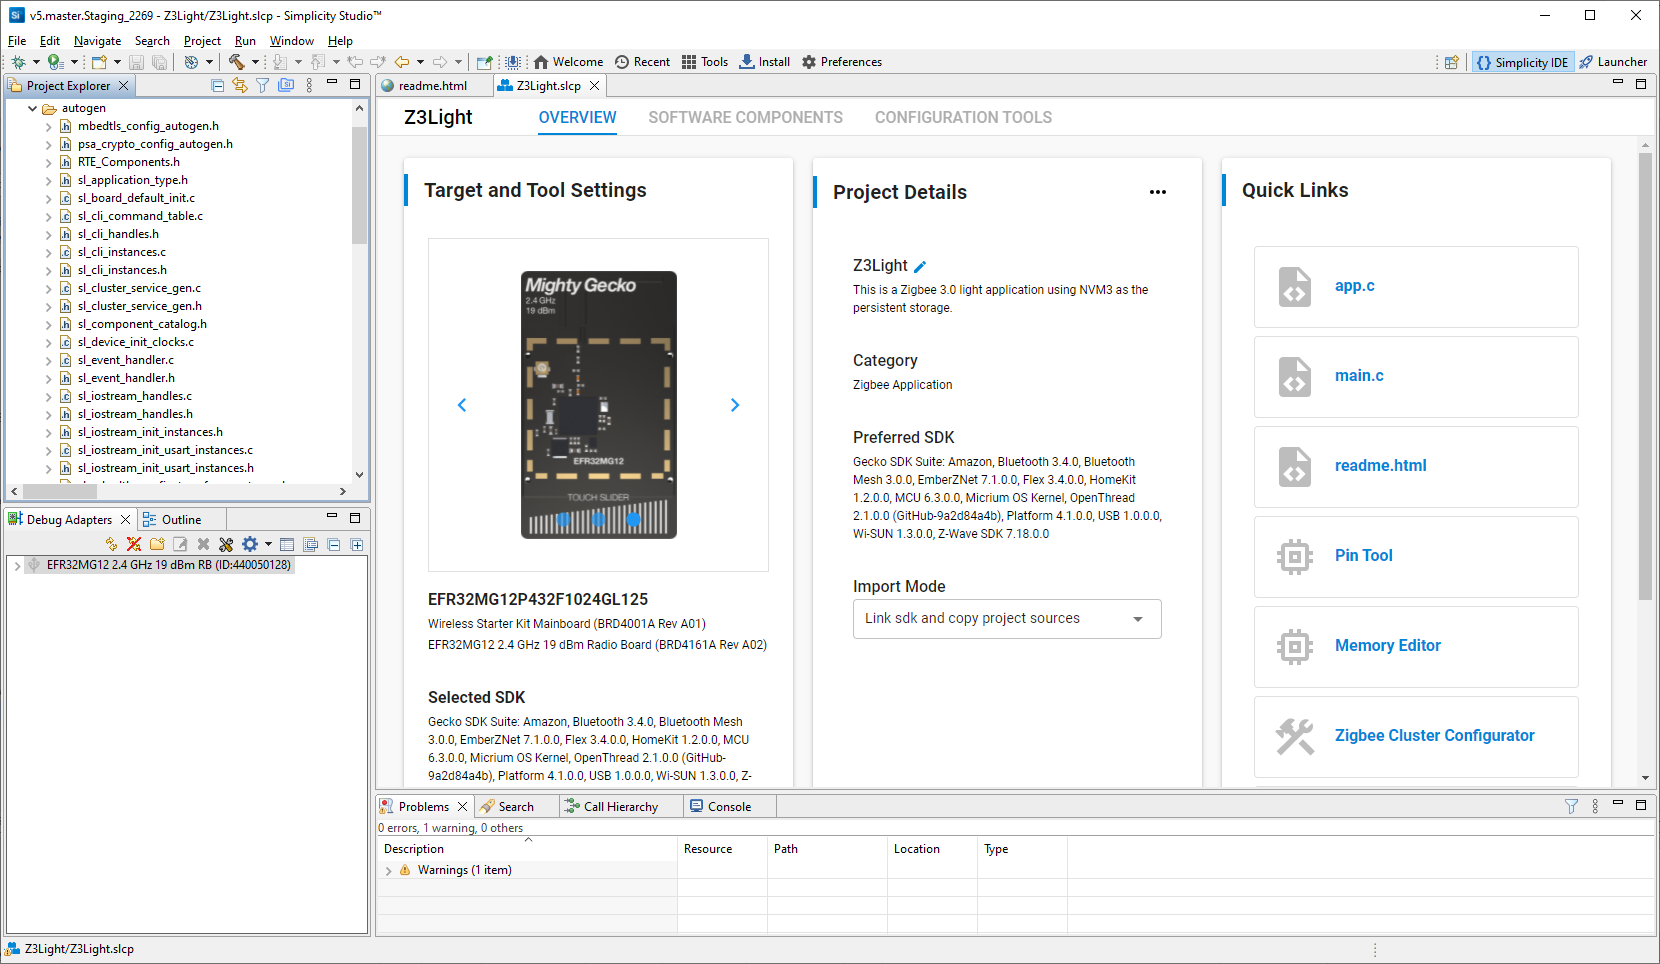Click the pencil icon next to Z3Light
Viewport: 1660px width, 964px height.
920,267
